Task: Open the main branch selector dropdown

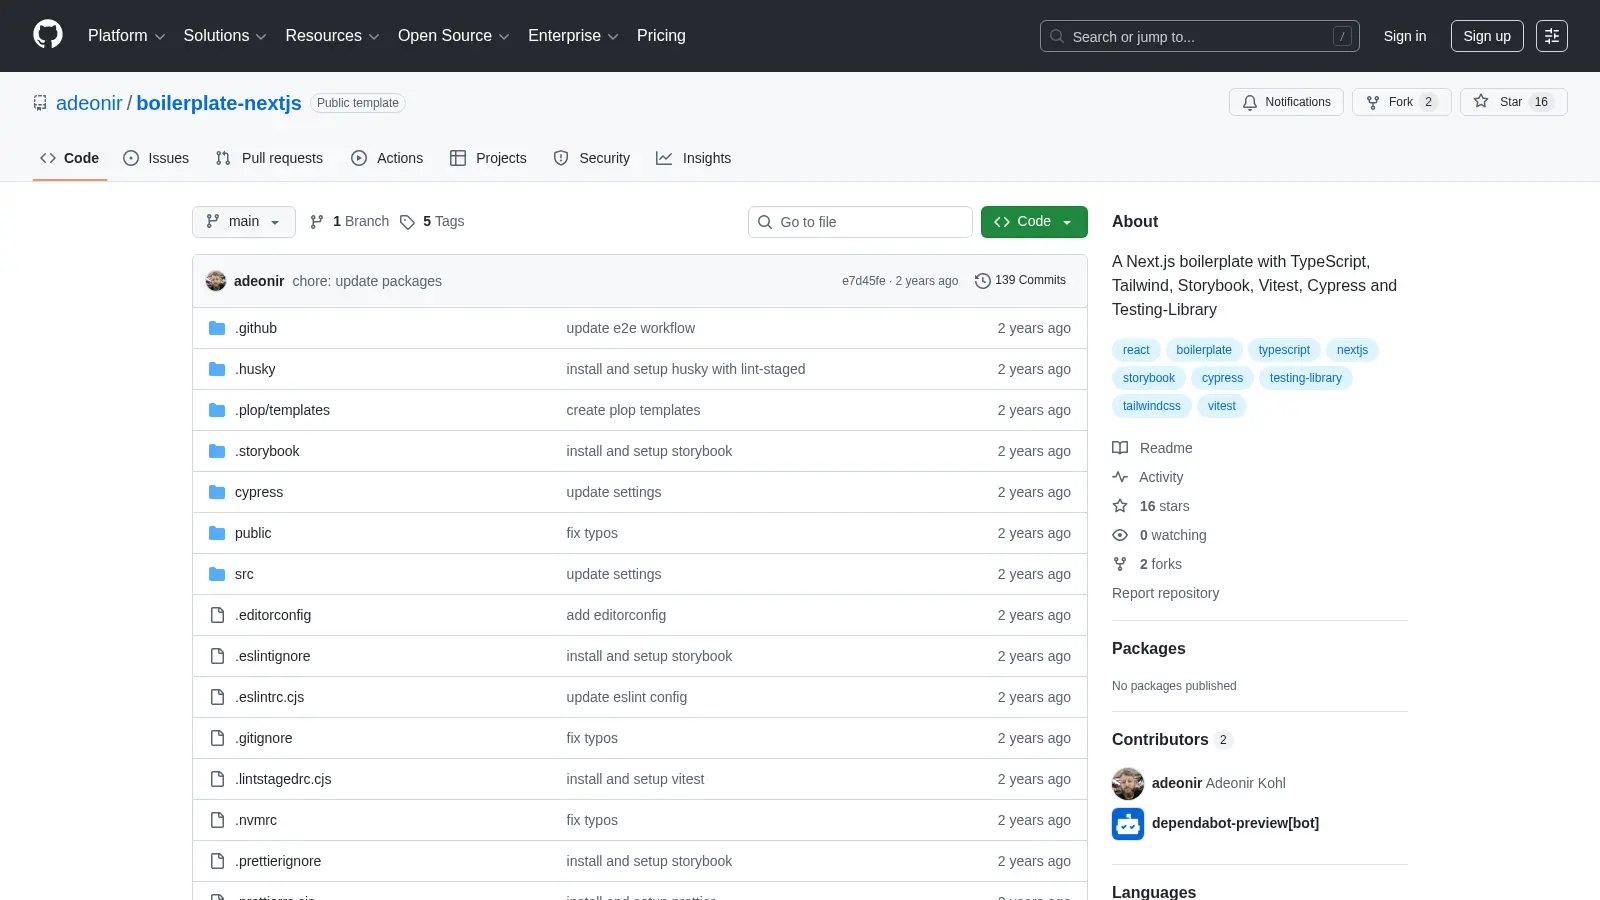Action: point(244,222)
